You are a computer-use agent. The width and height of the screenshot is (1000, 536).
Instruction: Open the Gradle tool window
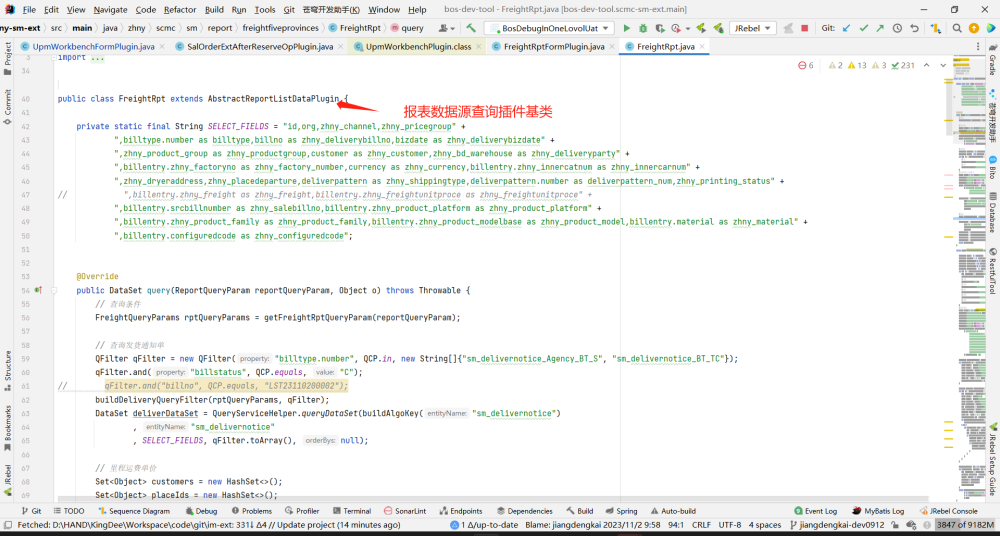[992, 59]
